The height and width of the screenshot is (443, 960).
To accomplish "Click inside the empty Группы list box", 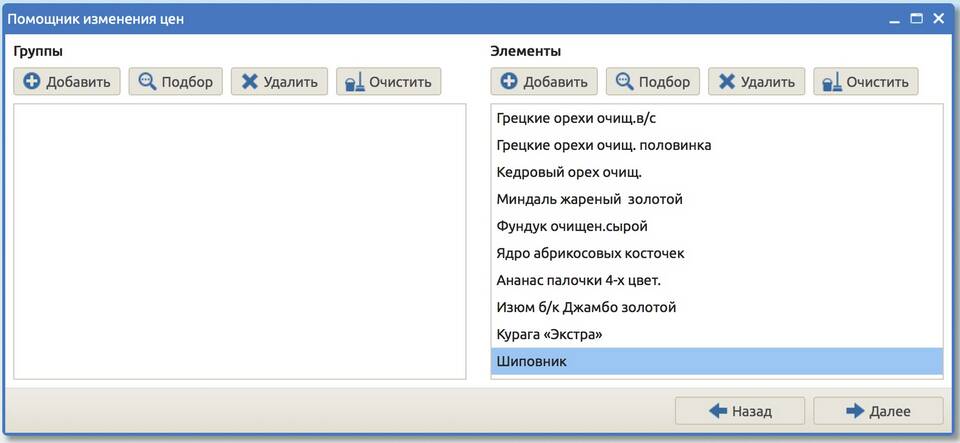I will coord(239,241).
